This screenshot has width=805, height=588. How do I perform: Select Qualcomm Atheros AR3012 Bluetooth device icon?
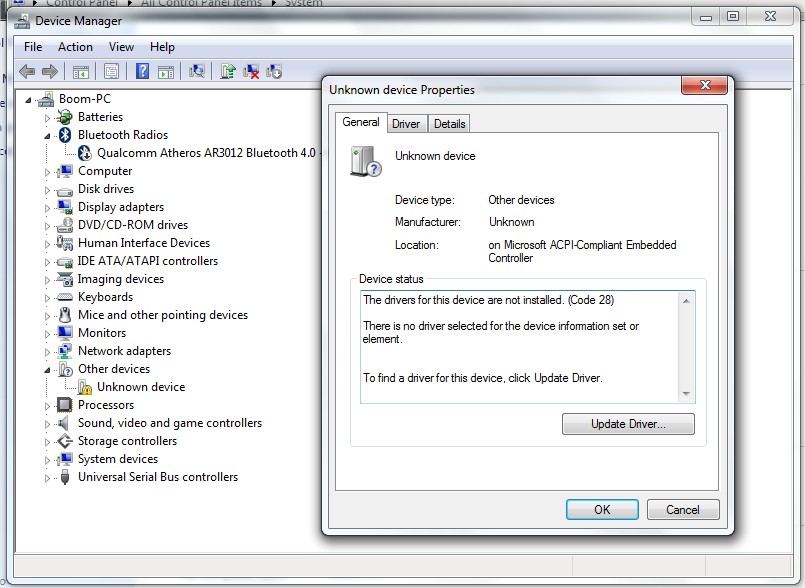tap(84, 153)
